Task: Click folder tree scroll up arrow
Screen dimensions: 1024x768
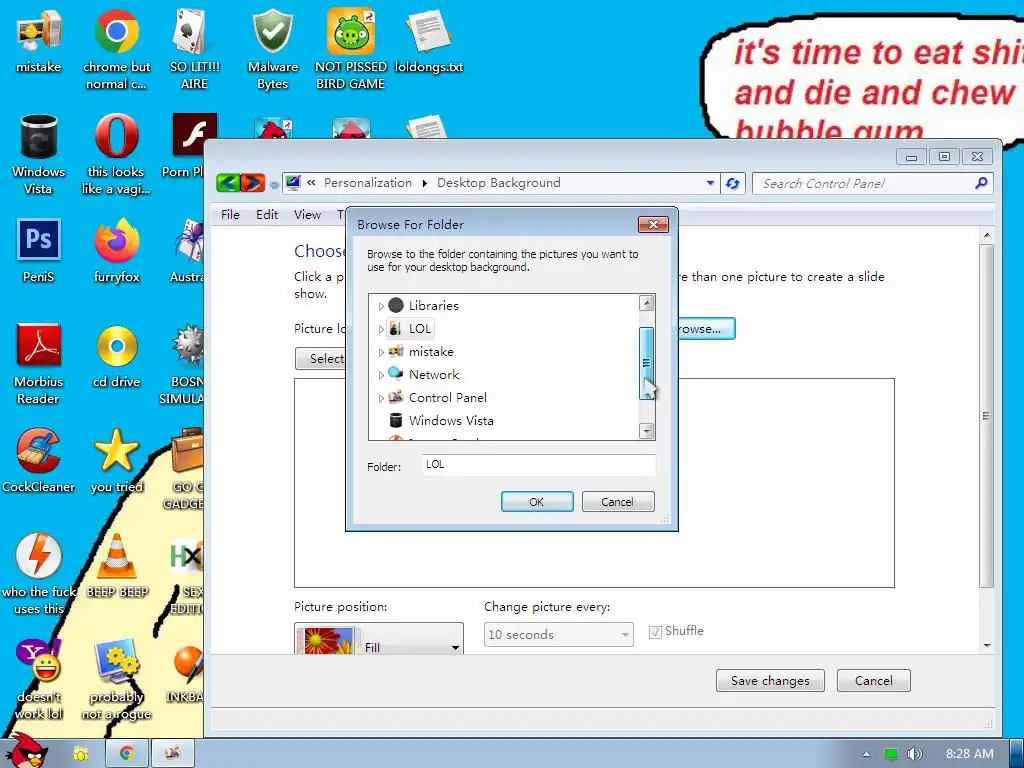Action: (x=647, y=302)
